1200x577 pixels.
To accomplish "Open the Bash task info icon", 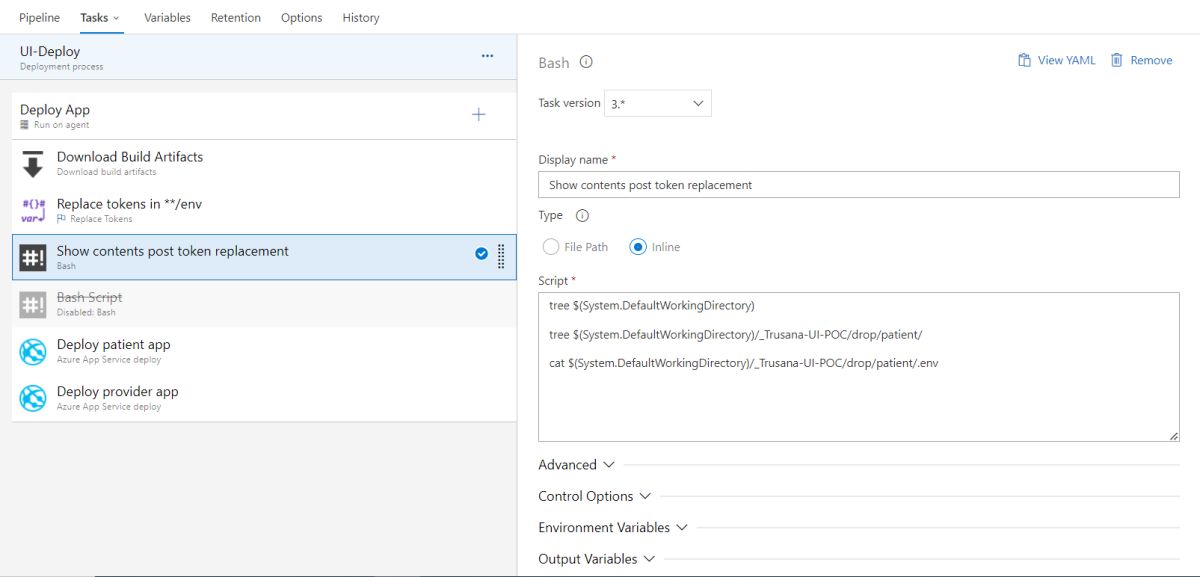I will (586, 62).
